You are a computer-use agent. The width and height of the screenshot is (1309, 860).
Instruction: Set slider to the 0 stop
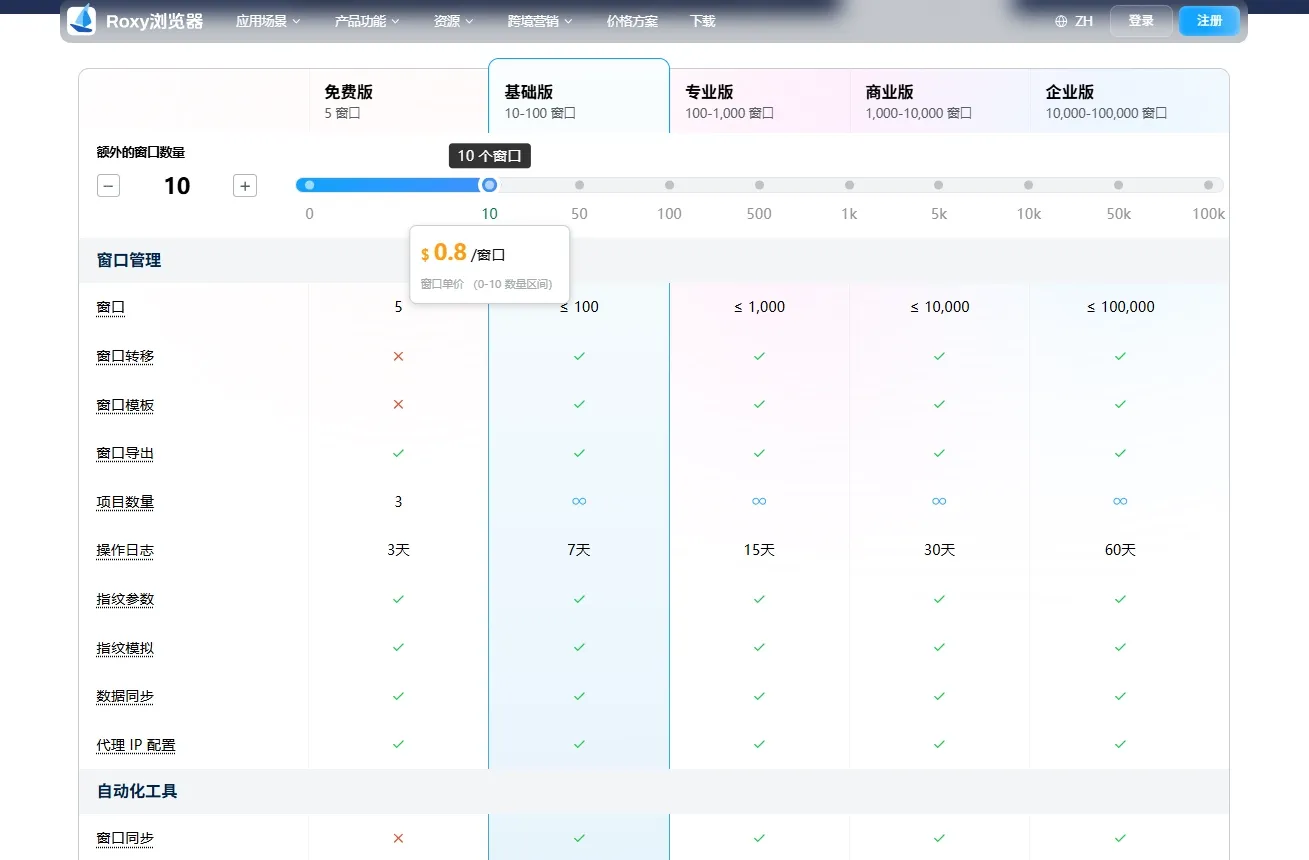(x=309, y=185)
